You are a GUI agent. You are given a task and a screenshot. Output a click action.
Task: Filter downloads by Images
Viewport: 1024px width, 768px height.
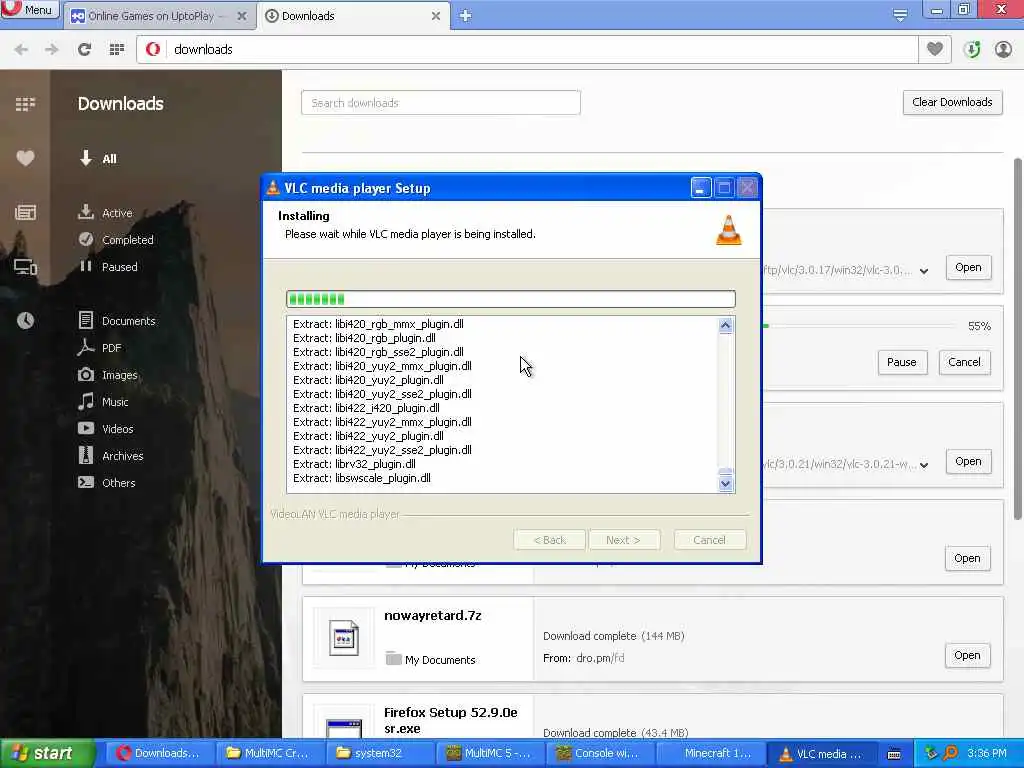[x=108, y=375]
